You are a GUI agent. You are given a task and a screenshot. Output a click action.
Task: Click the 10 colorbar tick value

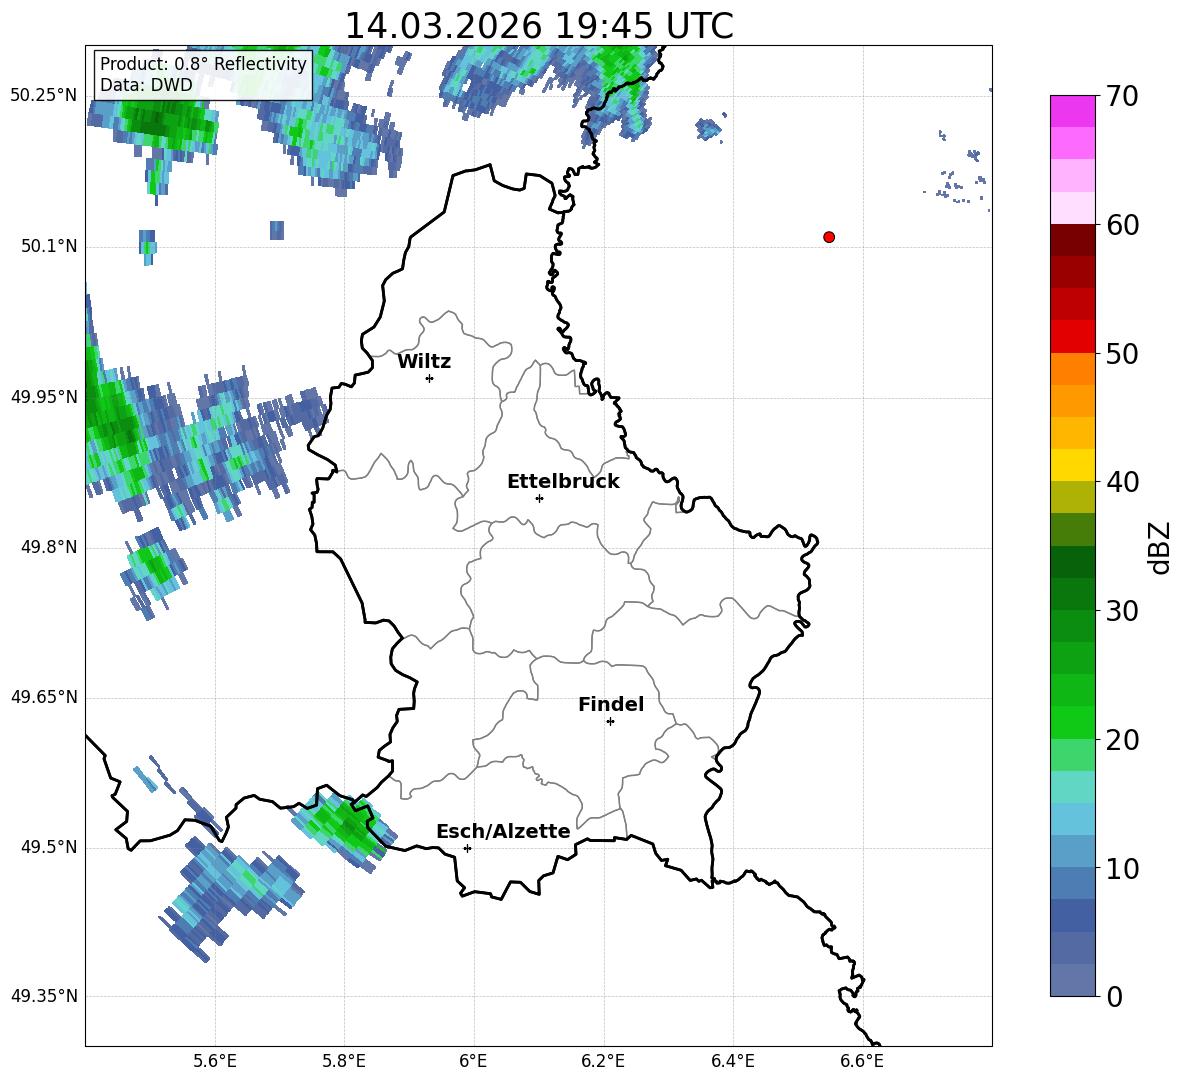click(x=1122, y=868)
